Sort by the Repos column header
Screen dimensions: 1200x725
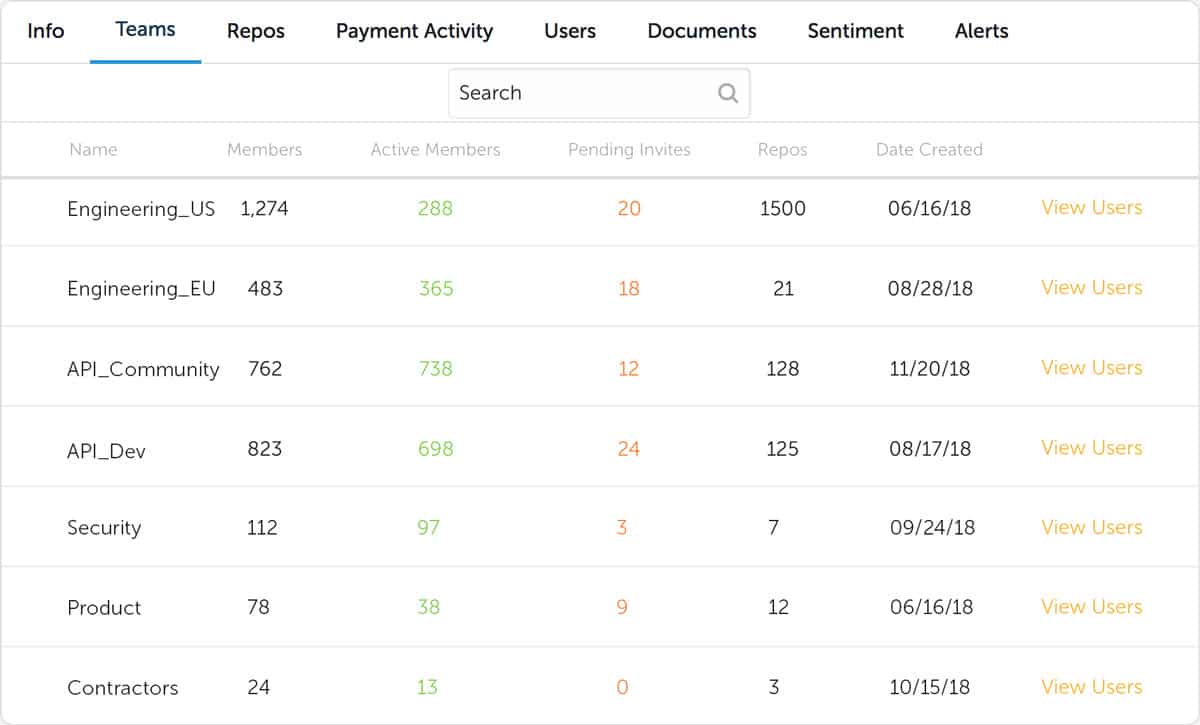pos(782,150)
